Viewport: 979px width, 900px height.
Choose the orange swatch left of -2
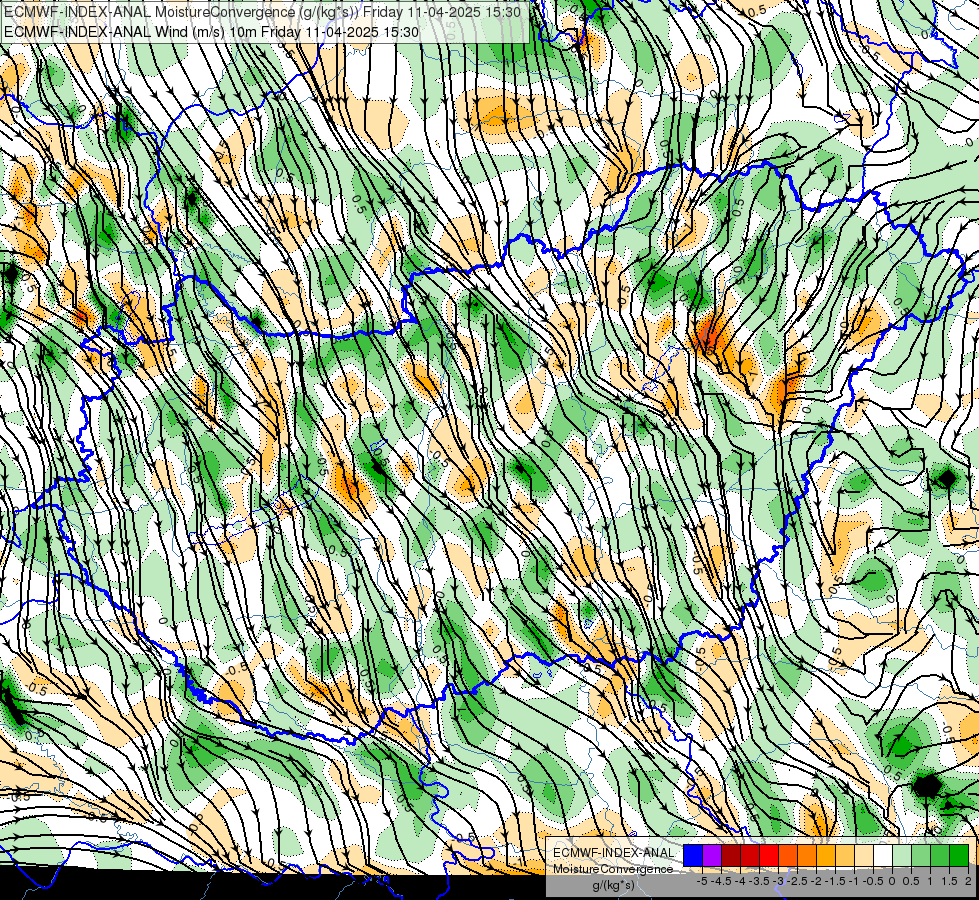point(807,856)
